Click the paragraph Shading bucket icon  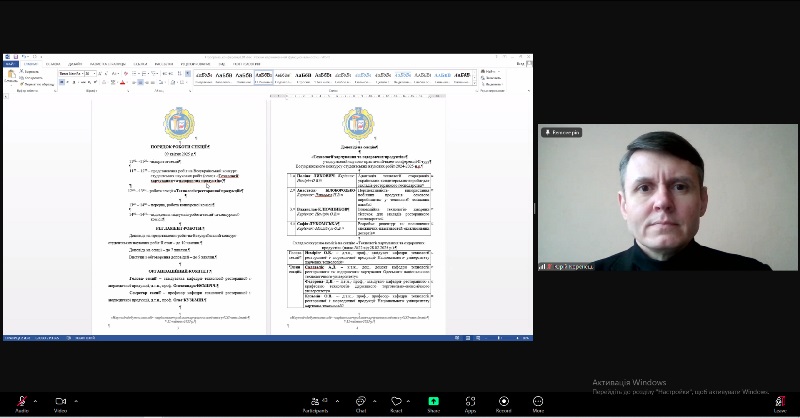point(173,82)
